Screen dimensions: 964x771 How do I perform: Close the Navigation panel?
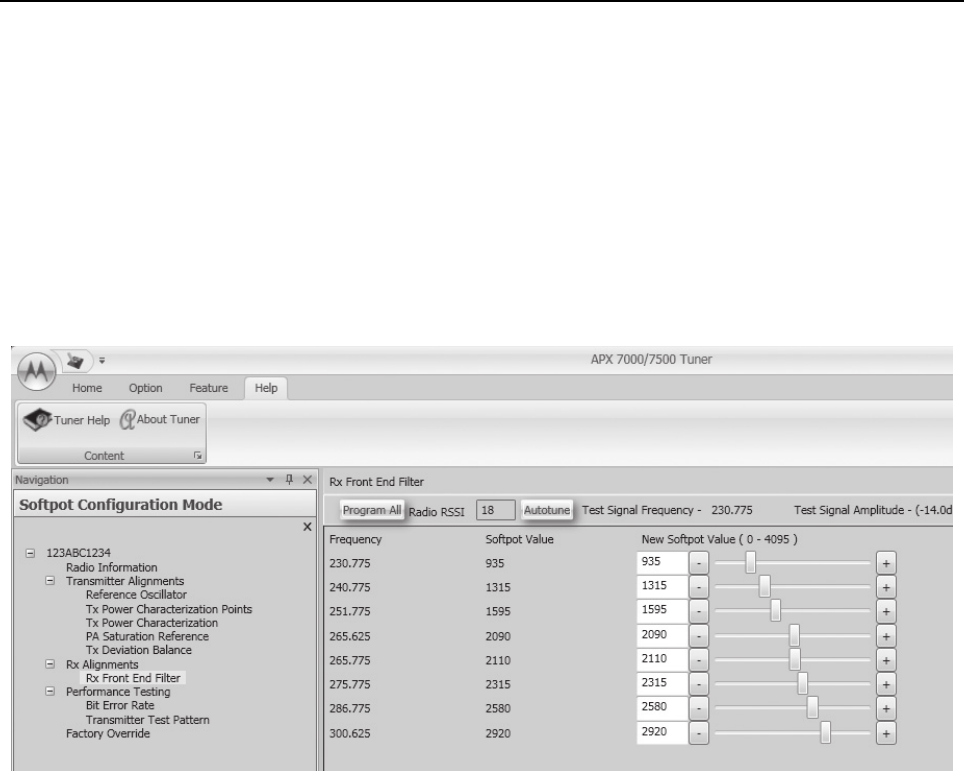(x=307, y=480)
